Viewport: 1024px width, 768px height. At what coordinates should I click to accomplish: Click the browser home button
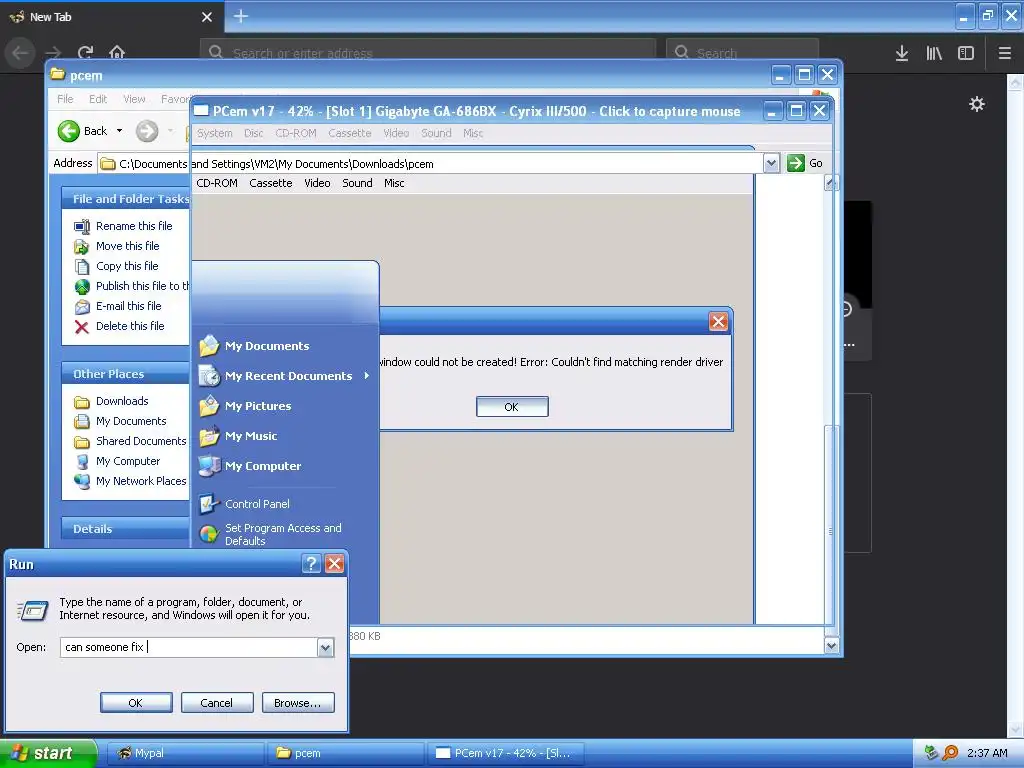(x=117, y=52)
